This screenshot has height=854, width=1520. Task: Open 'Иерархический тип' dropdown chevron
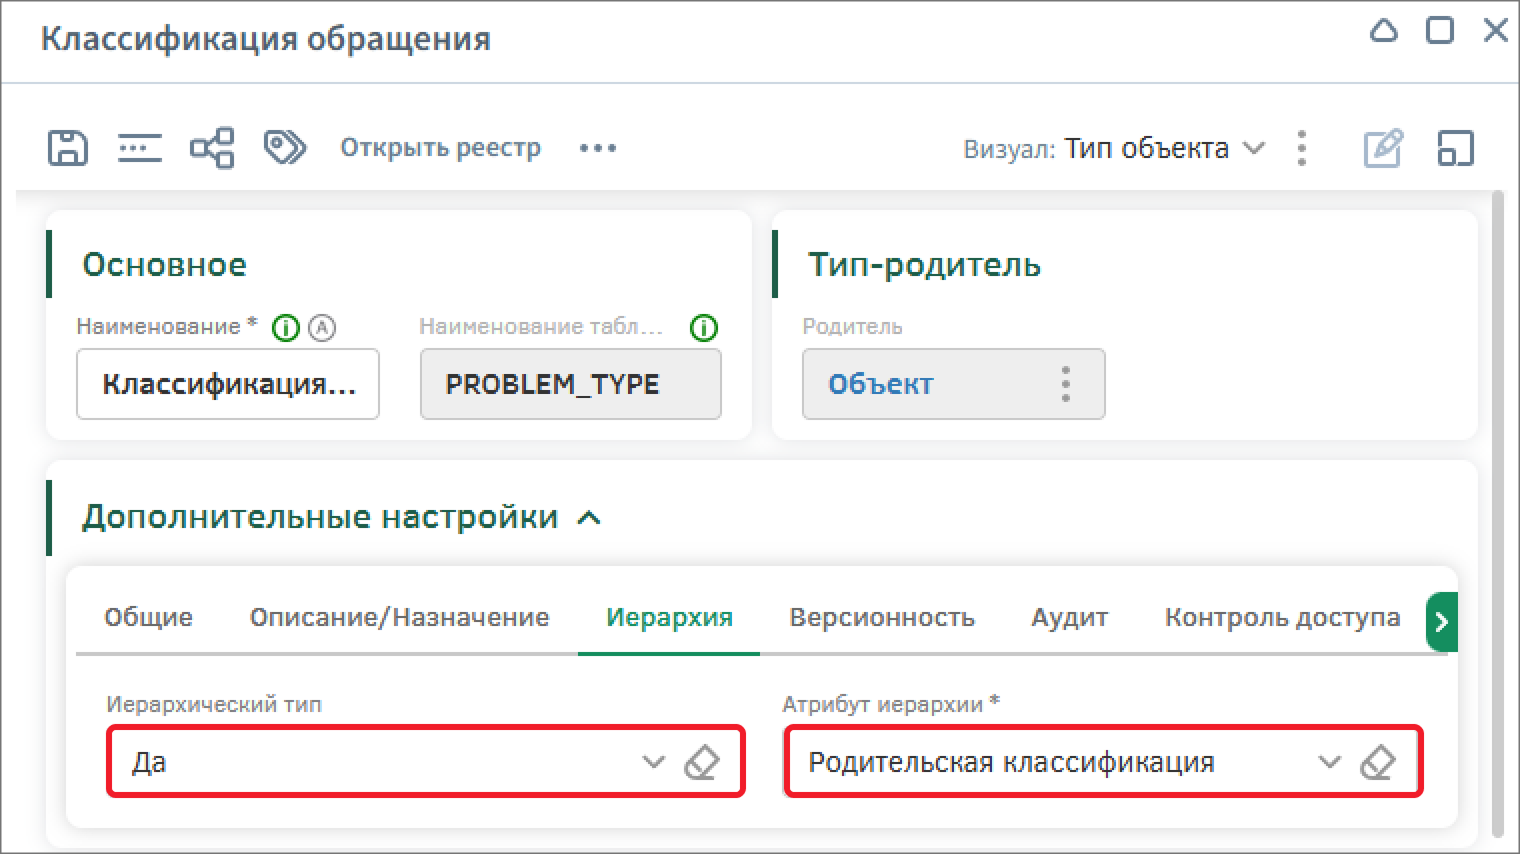tap(653, 762)
